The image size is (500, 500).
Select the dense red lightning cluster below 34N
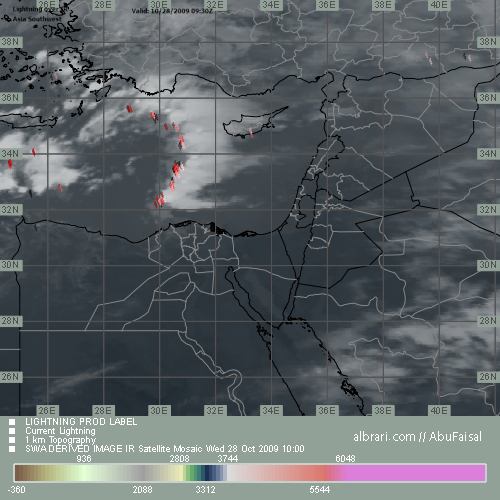point(177,168)
